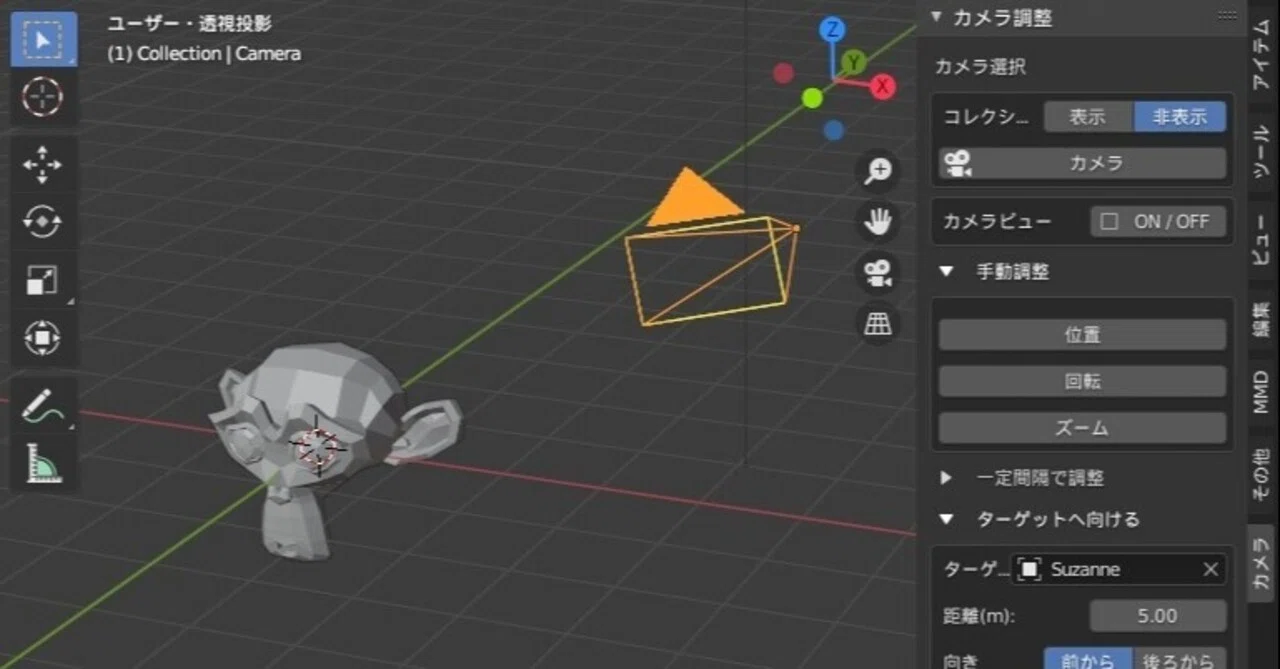Open the Suzanne target object picker
This screenshot has height=669, width=1280.
coord(1119,570)
